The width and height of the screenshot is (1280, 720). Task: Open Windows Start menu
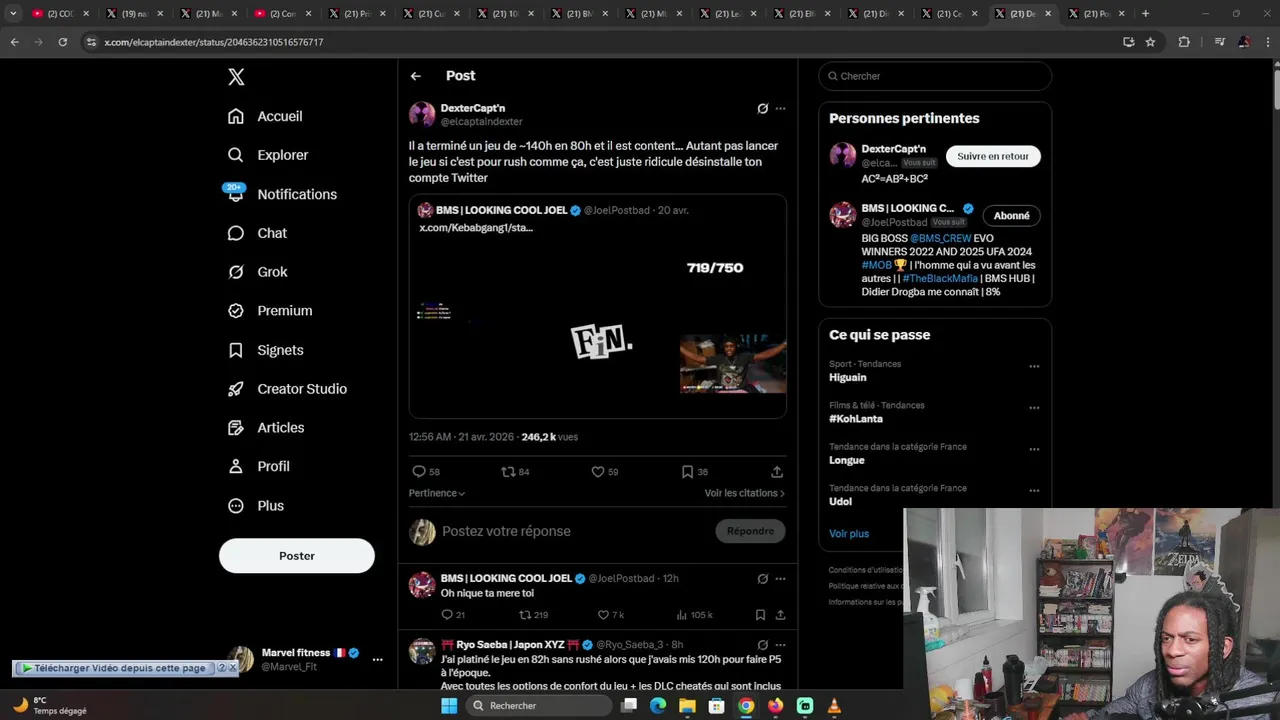(449, 706)
